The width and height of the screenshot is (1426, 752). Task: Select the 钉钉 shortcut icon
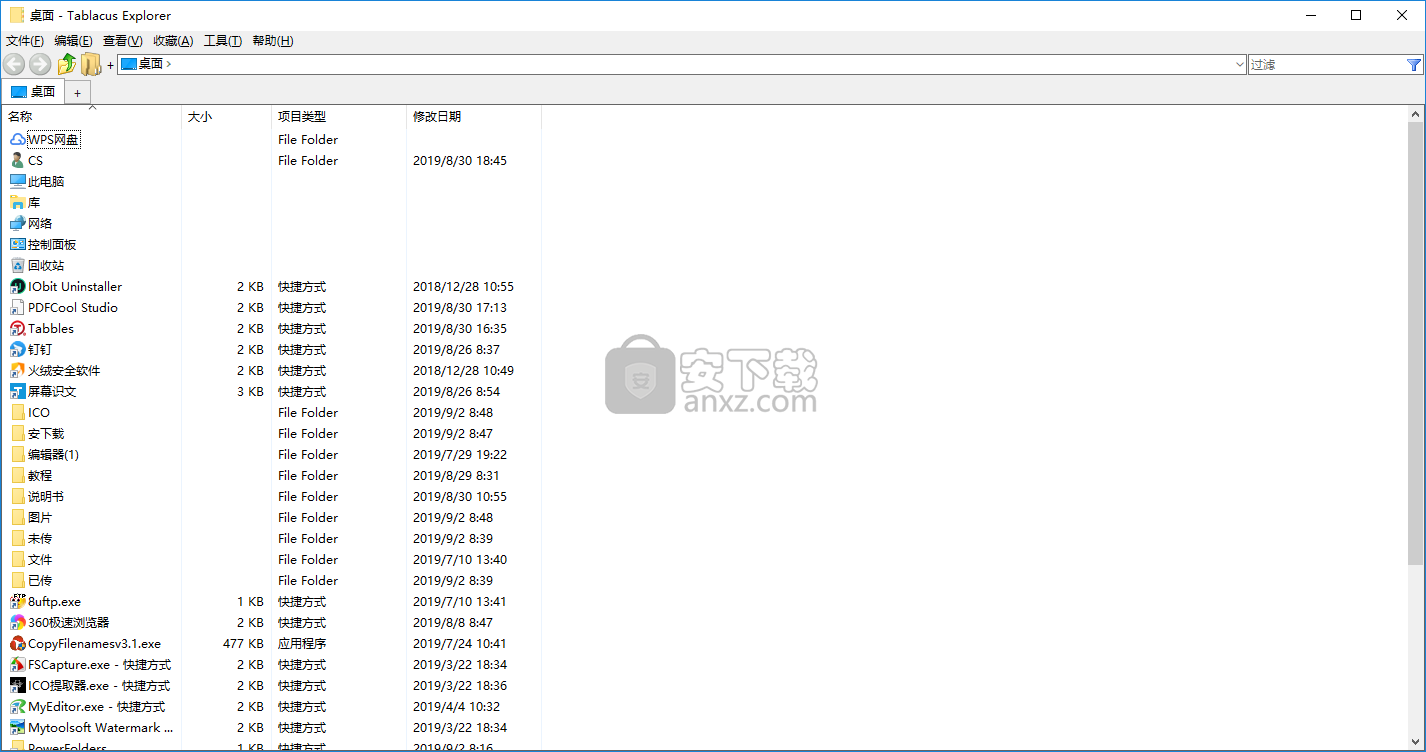pos(18,349)
